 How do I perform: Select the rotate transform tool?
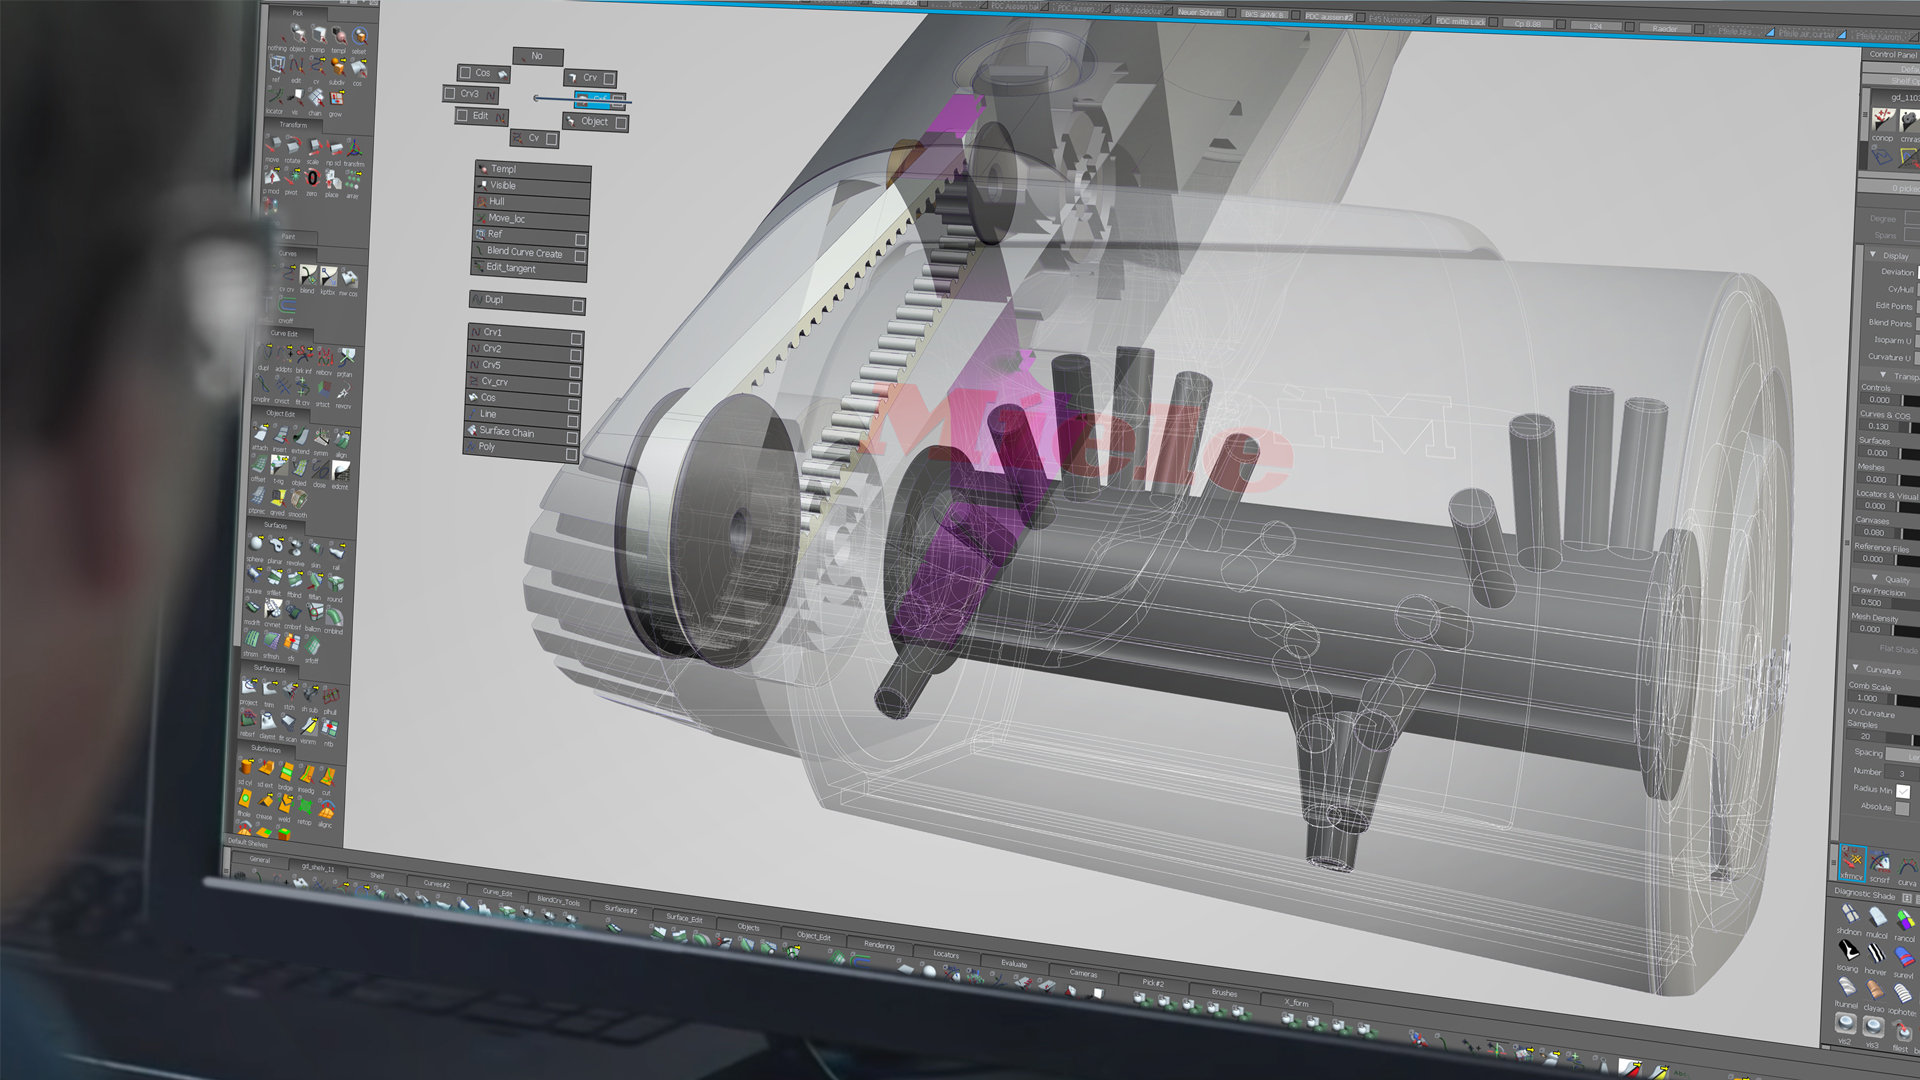(x=292, y=147)
